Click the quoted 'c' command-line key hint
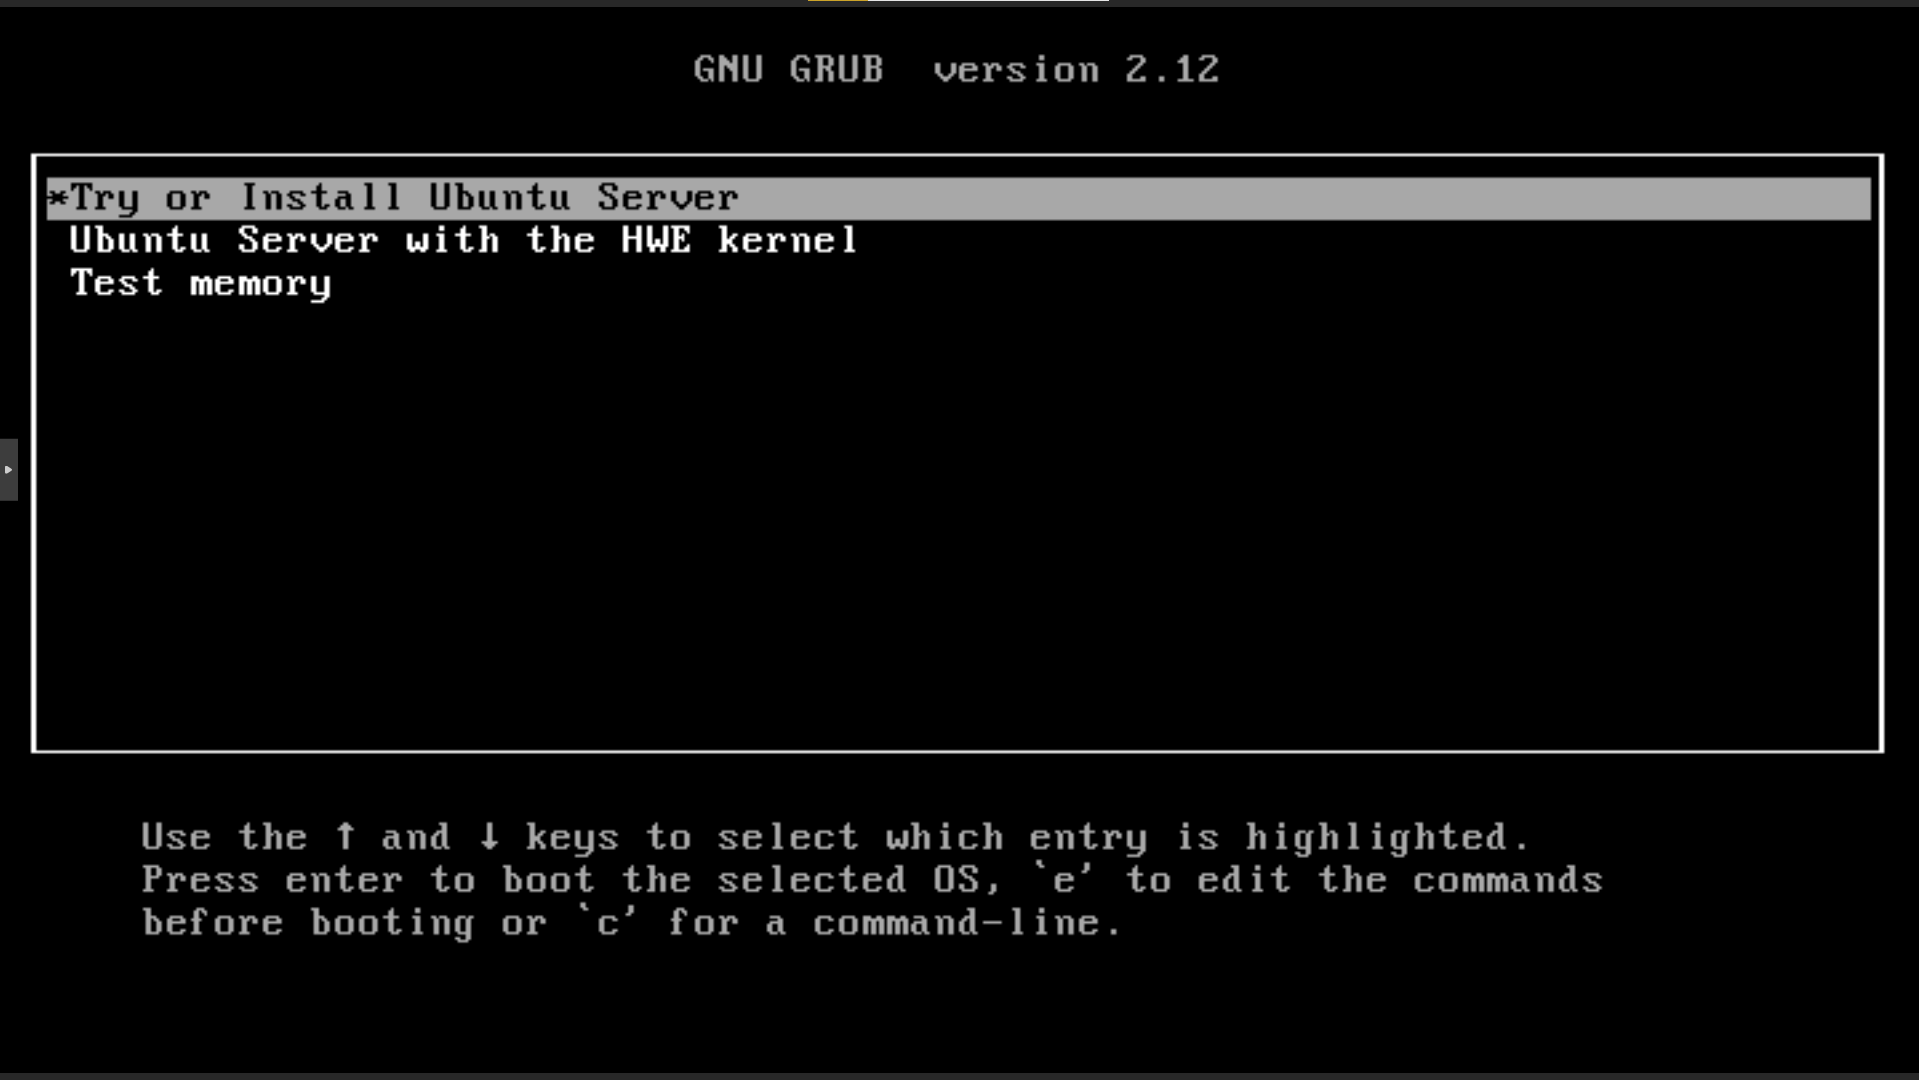 608,922
